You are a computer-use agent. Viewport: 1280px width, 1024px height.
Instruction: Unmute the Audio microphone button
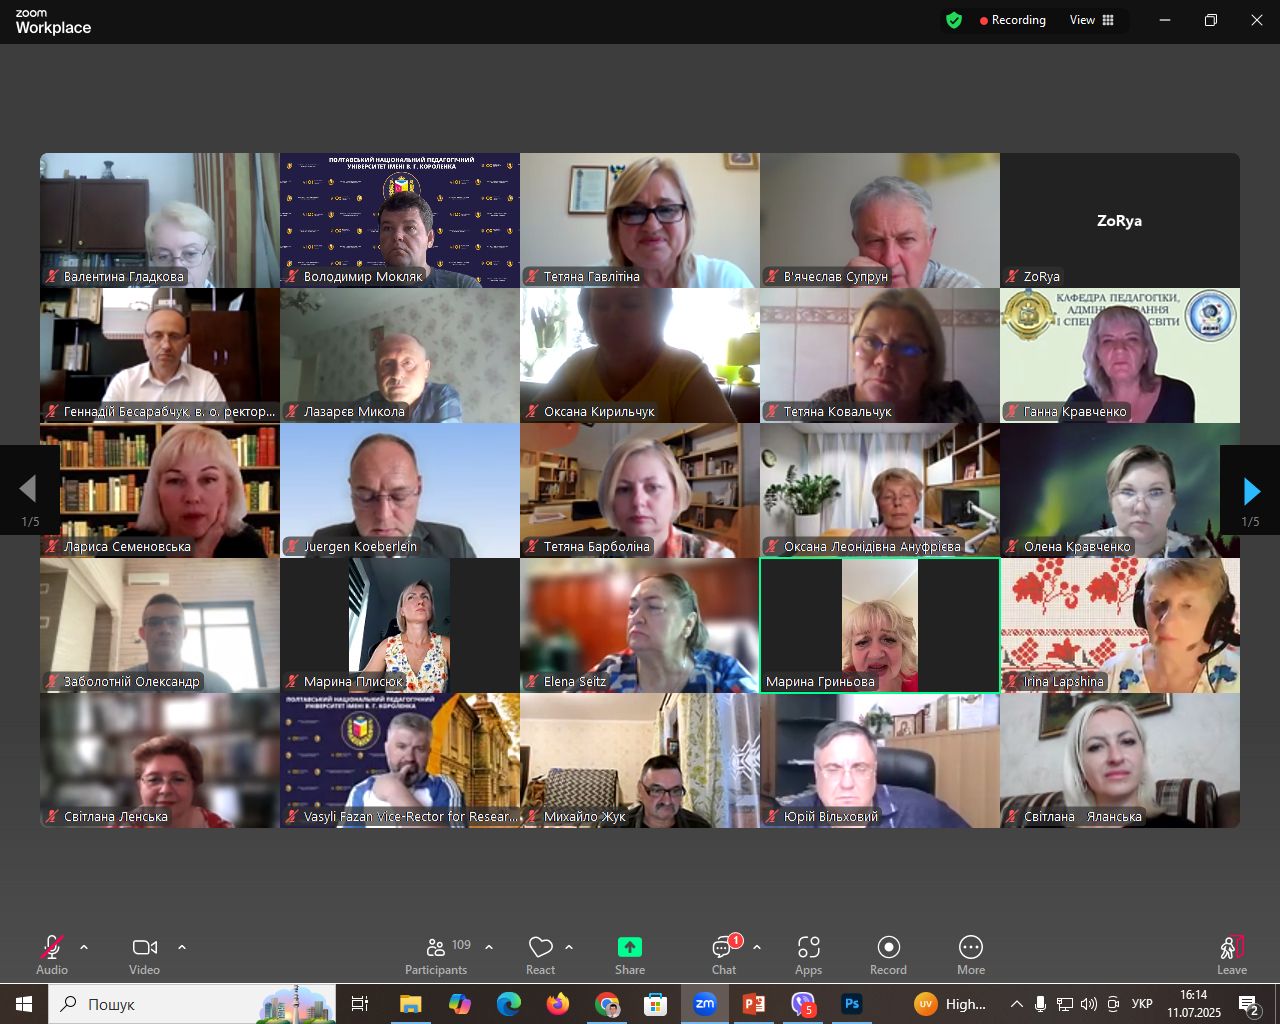coord(52,955)
